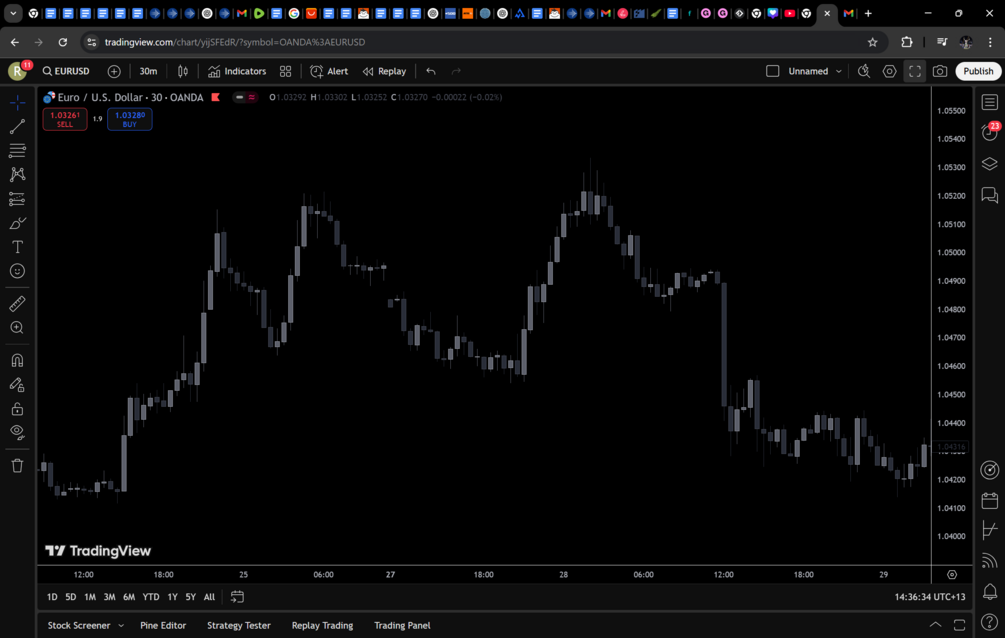
Task: Open the Stock Screener tab
Action: 79,625
